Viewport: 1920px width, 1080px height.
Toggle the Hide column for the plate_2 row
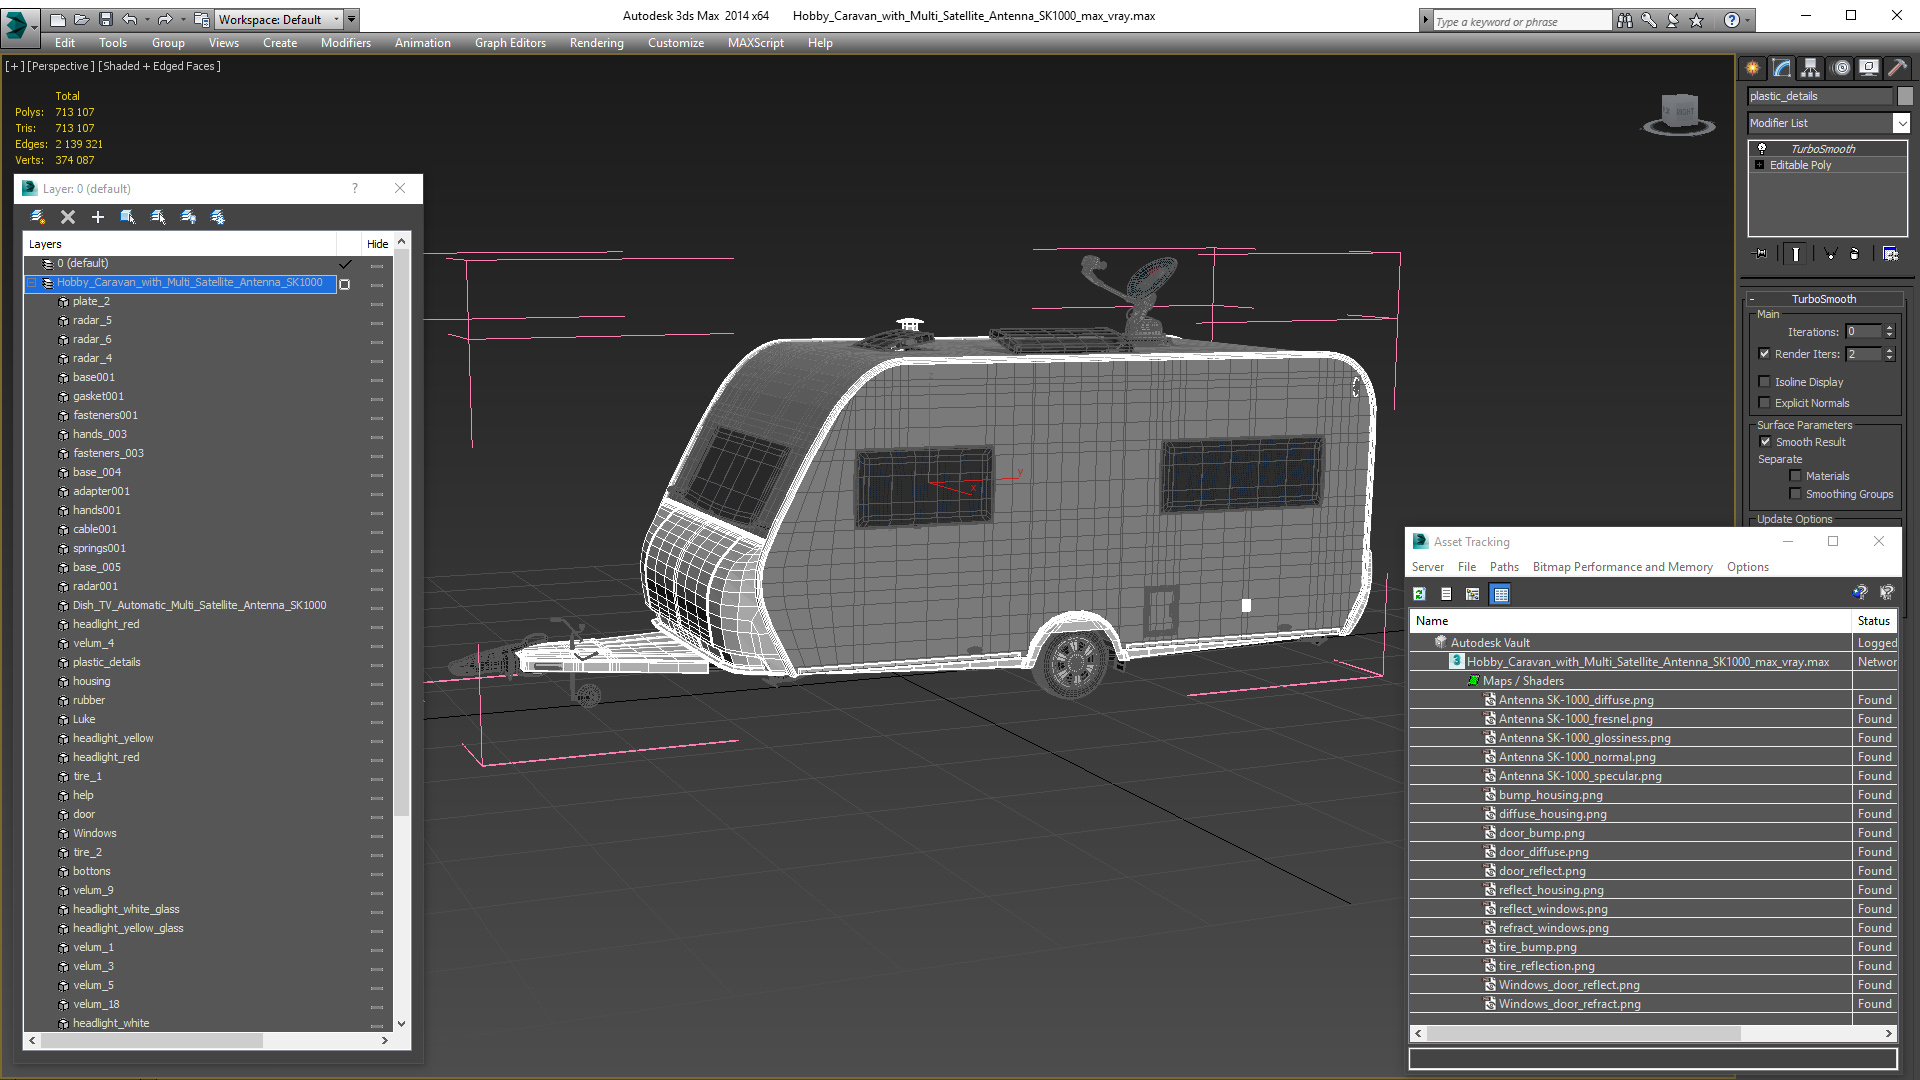click(x=377, y=303)
